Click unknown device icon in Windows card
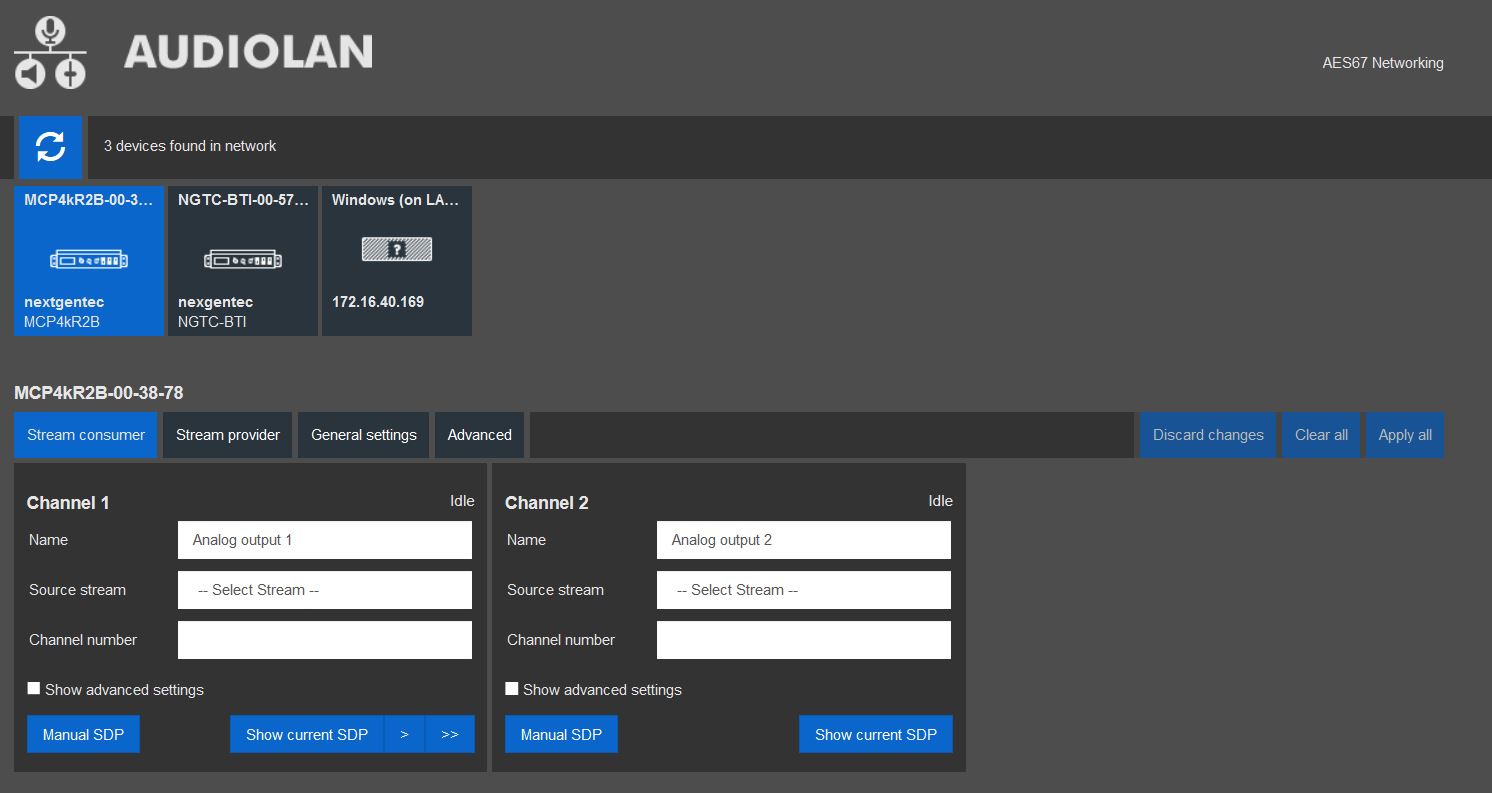This screenshot has width=1492, height=793. [397, 249]
